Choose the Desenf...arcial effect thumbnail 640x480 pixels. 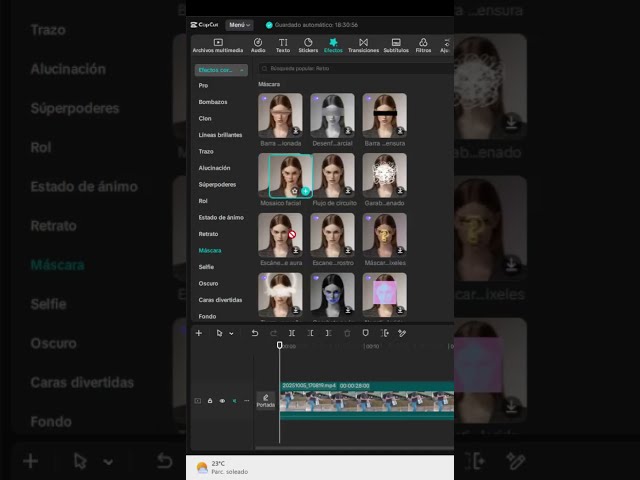332,115
